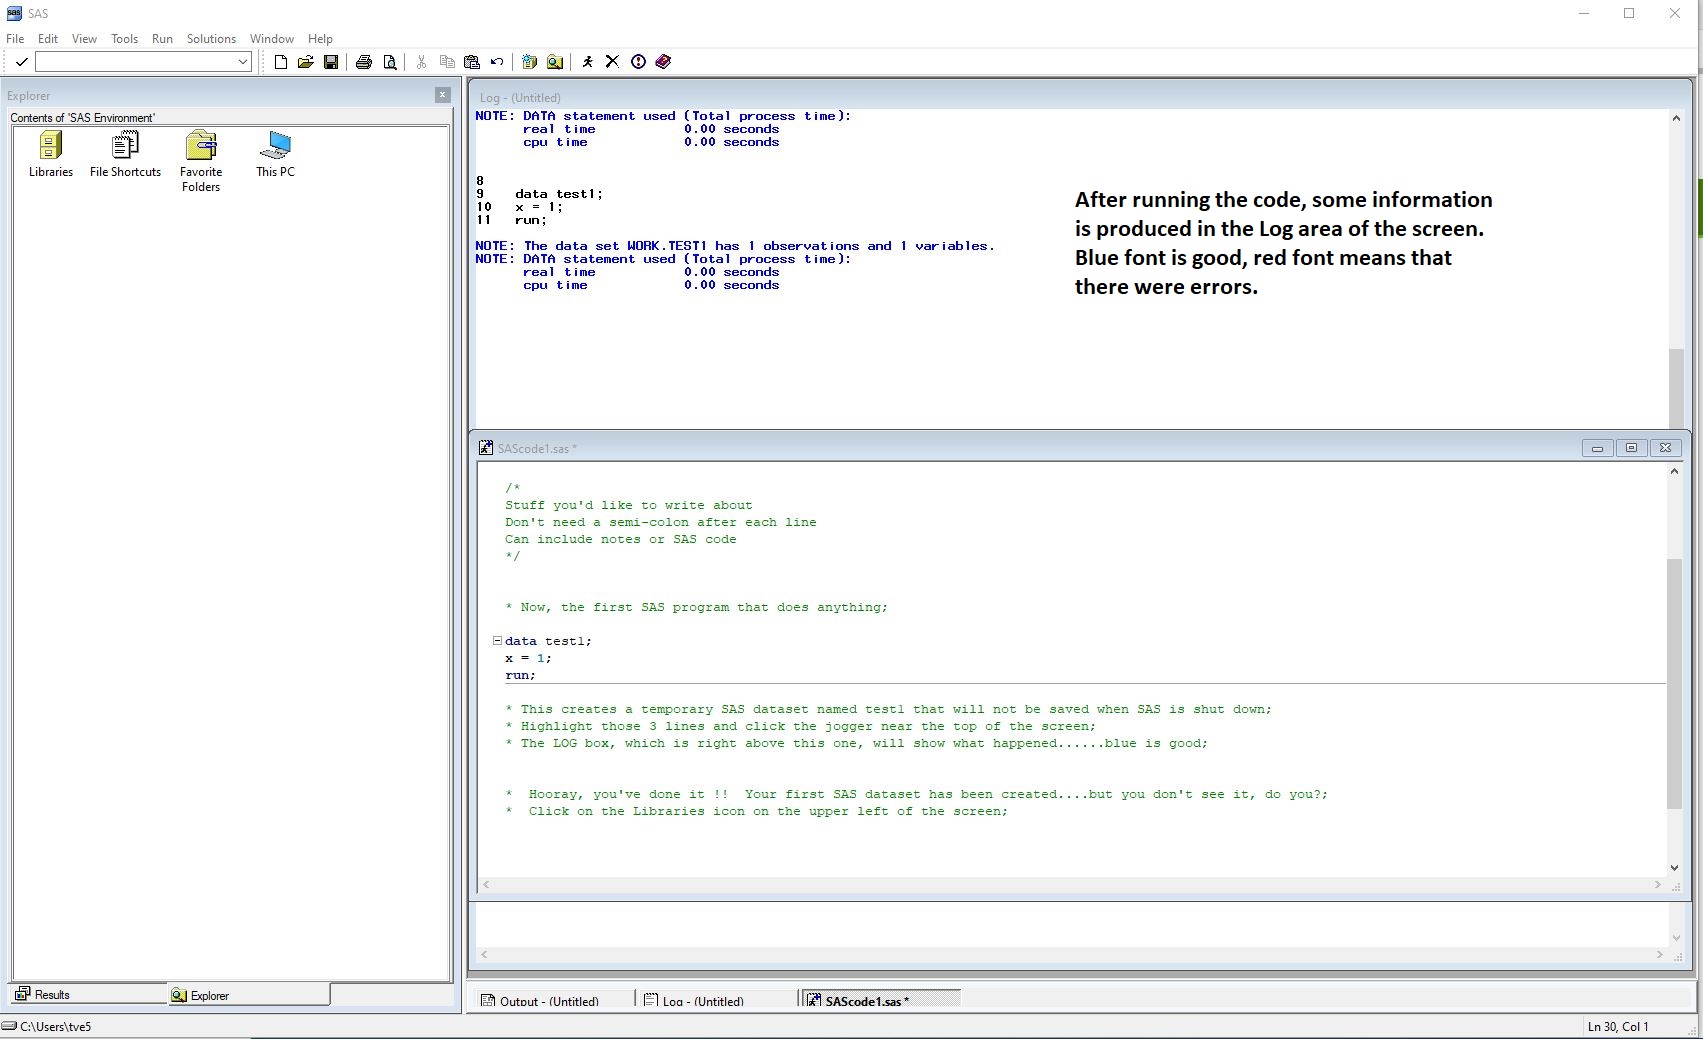Viewport: 1703px width, 1039px height.
Task: Click the Break exclamation toolbar icon
Action: 638,62
